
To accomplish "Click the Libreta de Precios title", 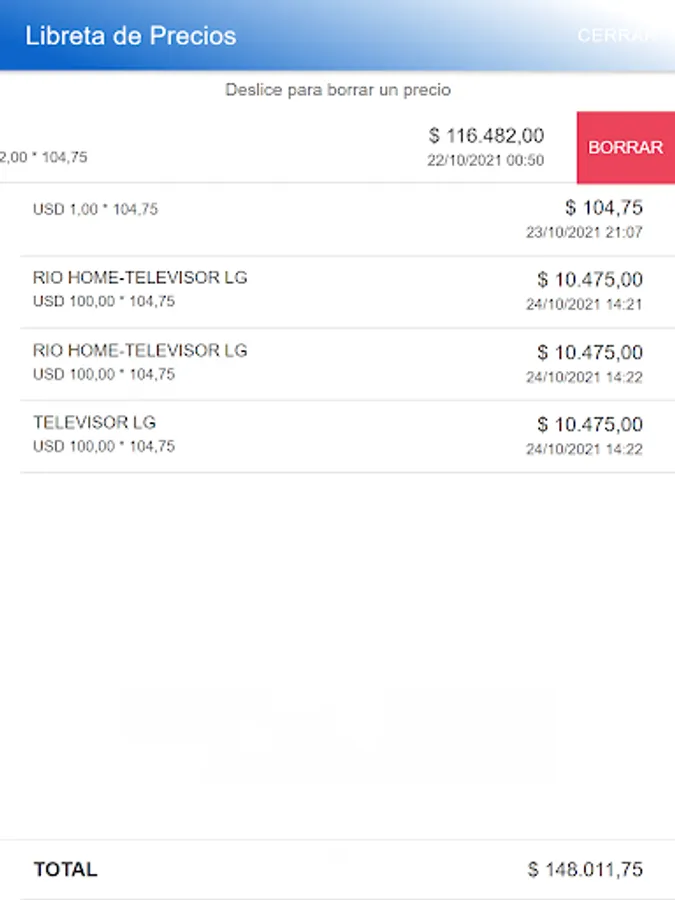I will [131, 36].
